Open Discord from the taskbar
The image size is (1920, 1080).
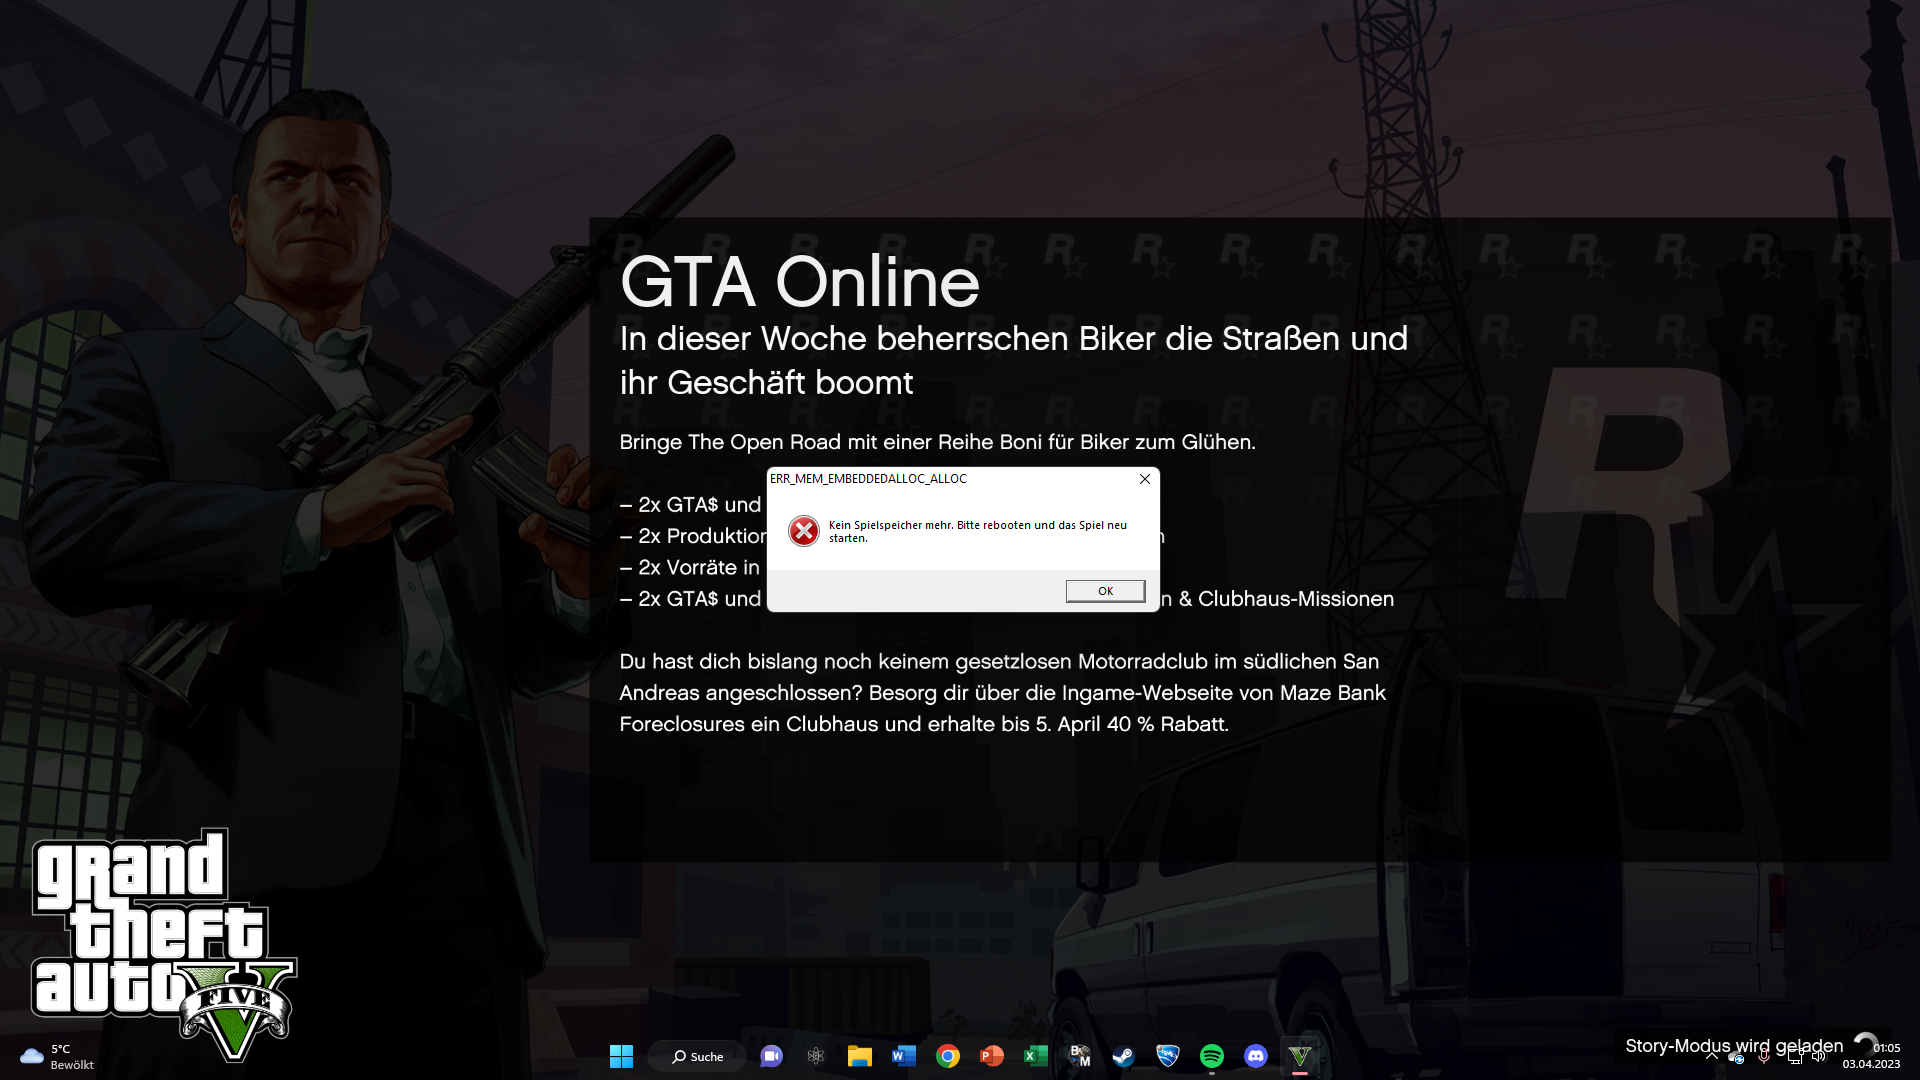click(x=1256, y=1056)
